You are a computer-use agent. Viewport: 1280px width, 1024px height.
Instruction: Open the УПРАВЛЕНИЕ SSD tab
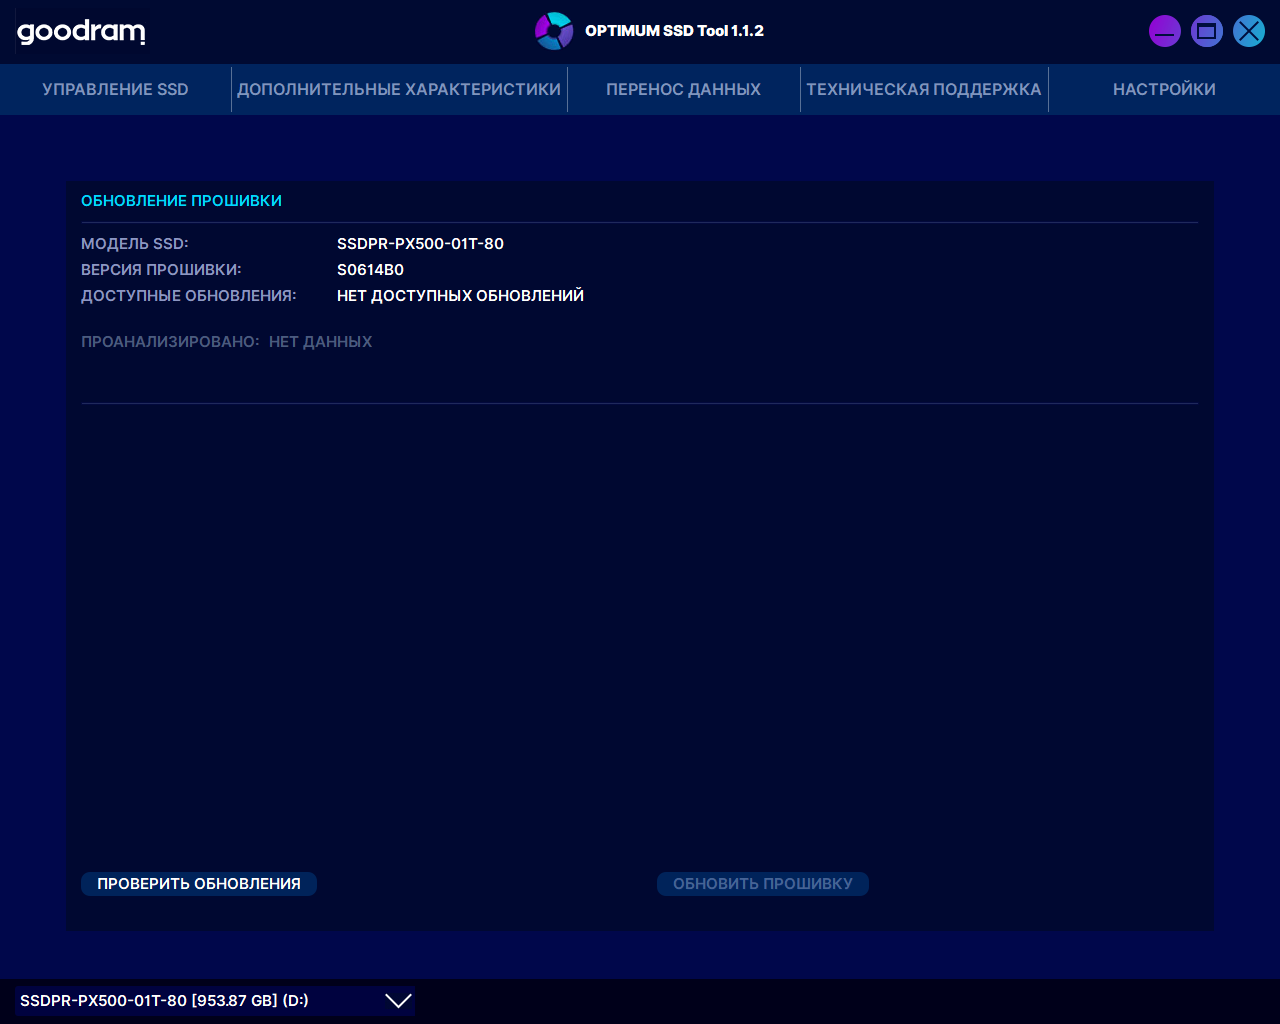pyautogui.click(x=115, y=89)
